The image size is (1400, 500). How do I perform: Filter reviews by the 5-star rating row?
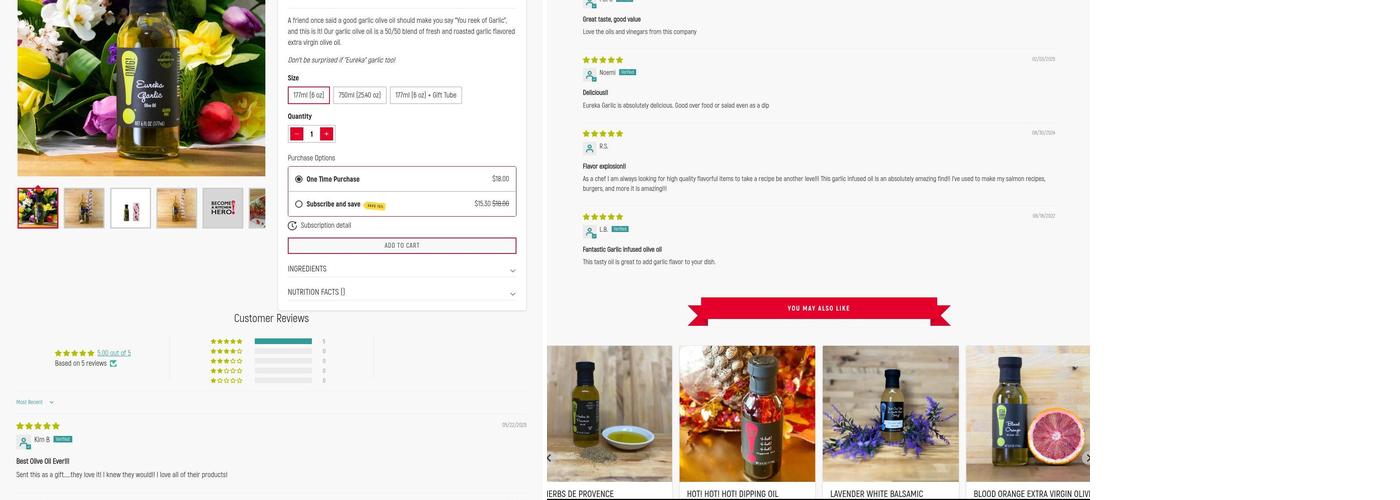click(x=226, y=342)
